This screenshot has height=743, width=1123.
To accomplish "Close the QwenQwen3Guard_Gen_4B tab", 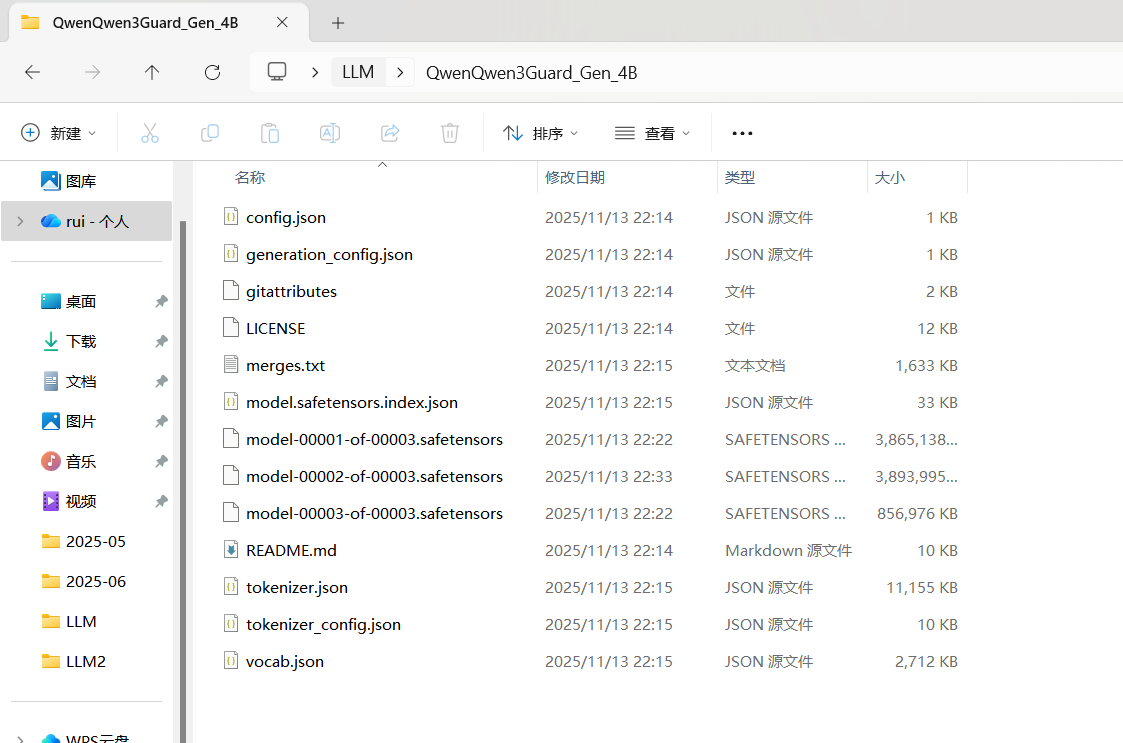I will pyautogui.click(x=282, y=22).
